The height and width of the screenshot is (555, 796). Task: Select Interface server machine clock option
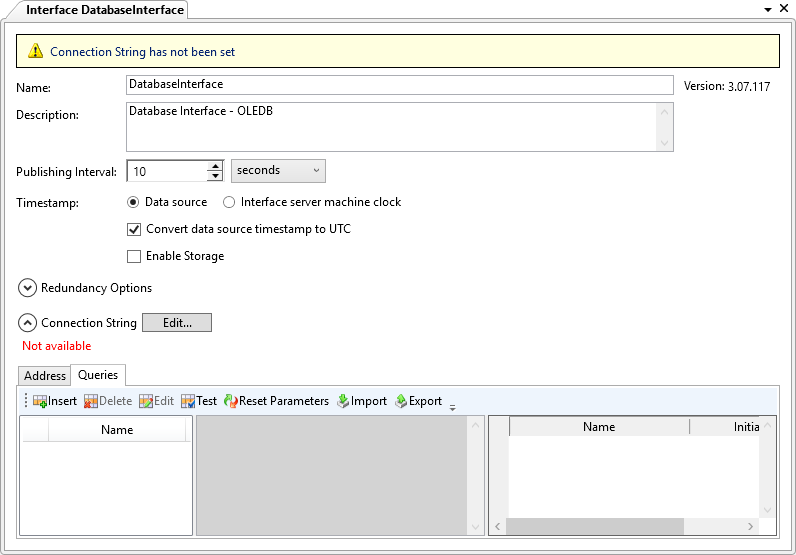(229, 202)
